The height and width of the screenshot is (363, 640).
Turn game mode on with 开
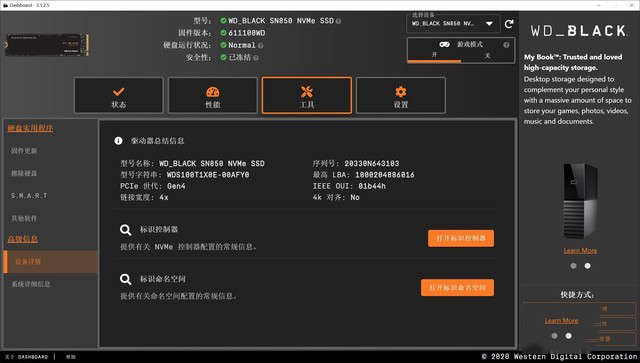434,55
